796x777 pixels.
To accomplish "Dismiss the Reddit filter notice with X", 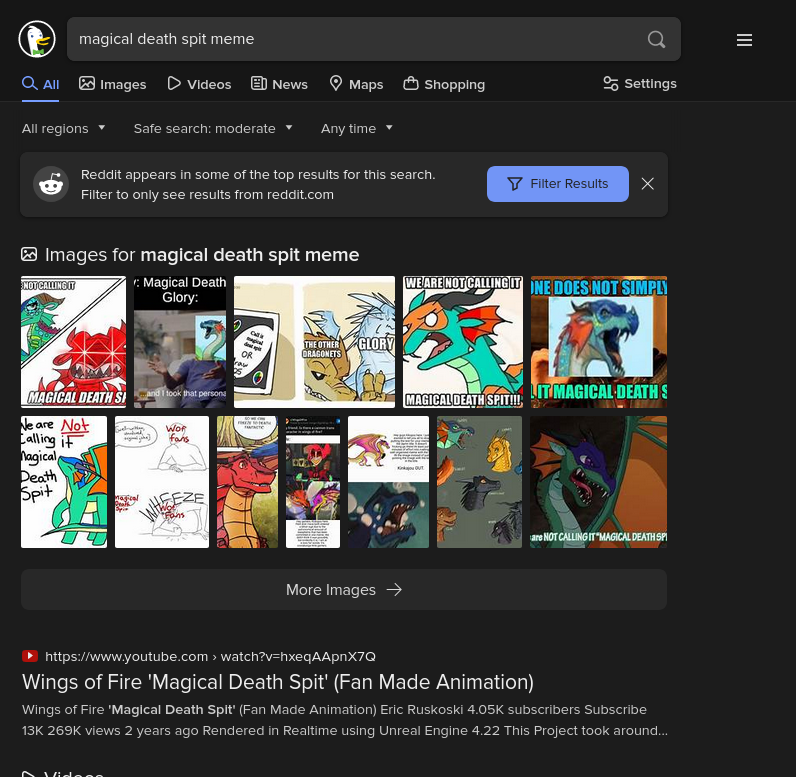I will click(x=647, y=184).
